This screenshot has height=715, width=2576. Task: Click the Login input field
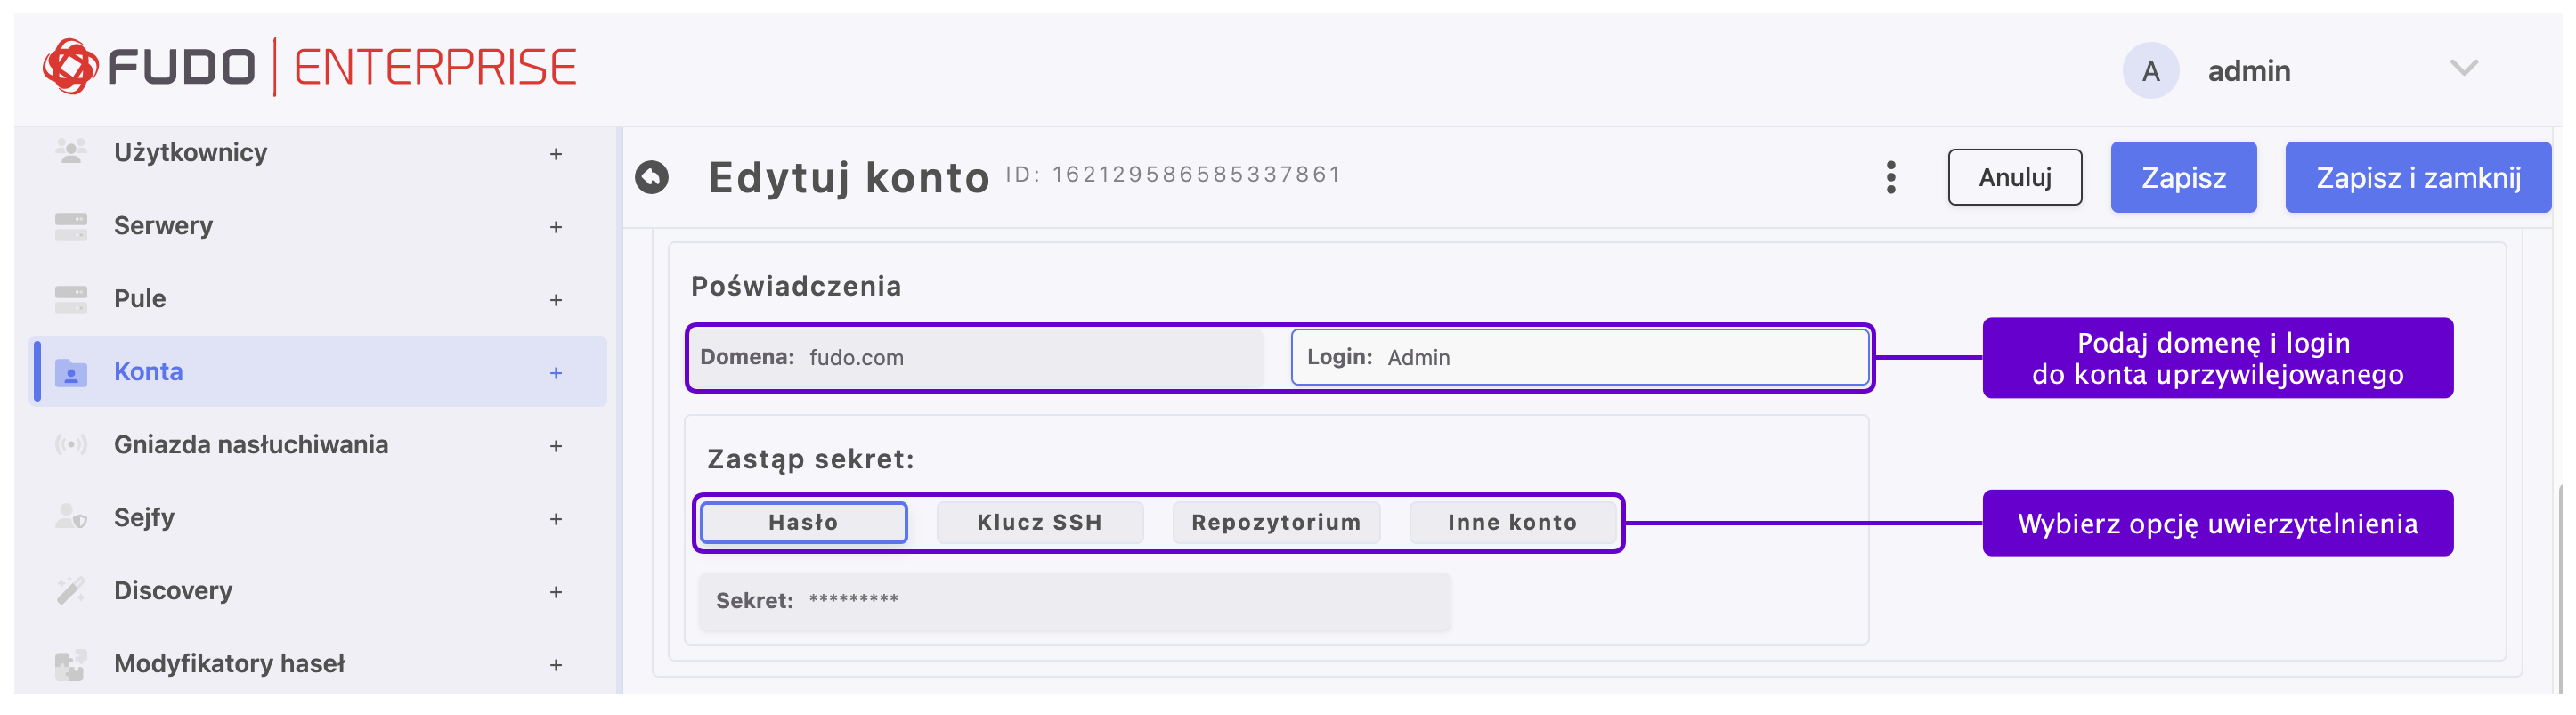(x=1620, y=358)
